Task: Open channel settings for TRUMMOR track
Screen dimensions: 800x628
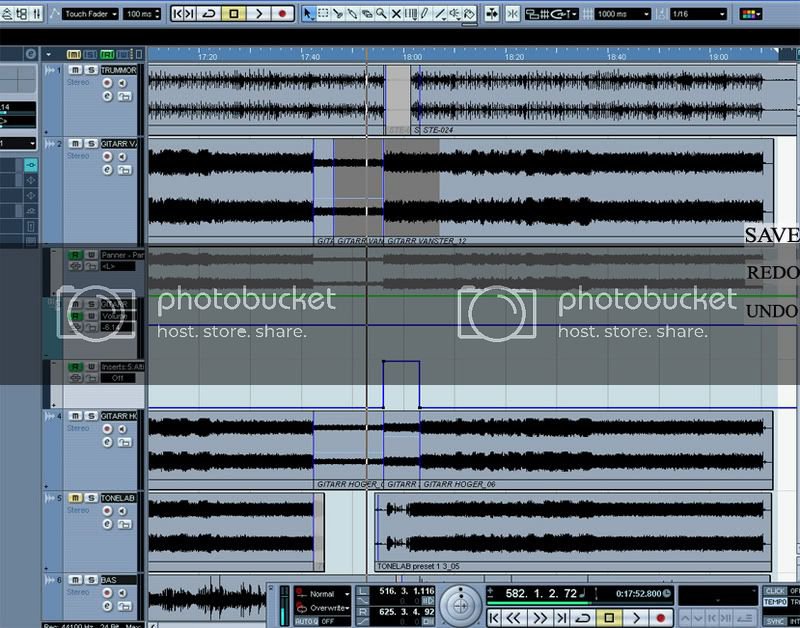Action: click(x=107, y=96)
